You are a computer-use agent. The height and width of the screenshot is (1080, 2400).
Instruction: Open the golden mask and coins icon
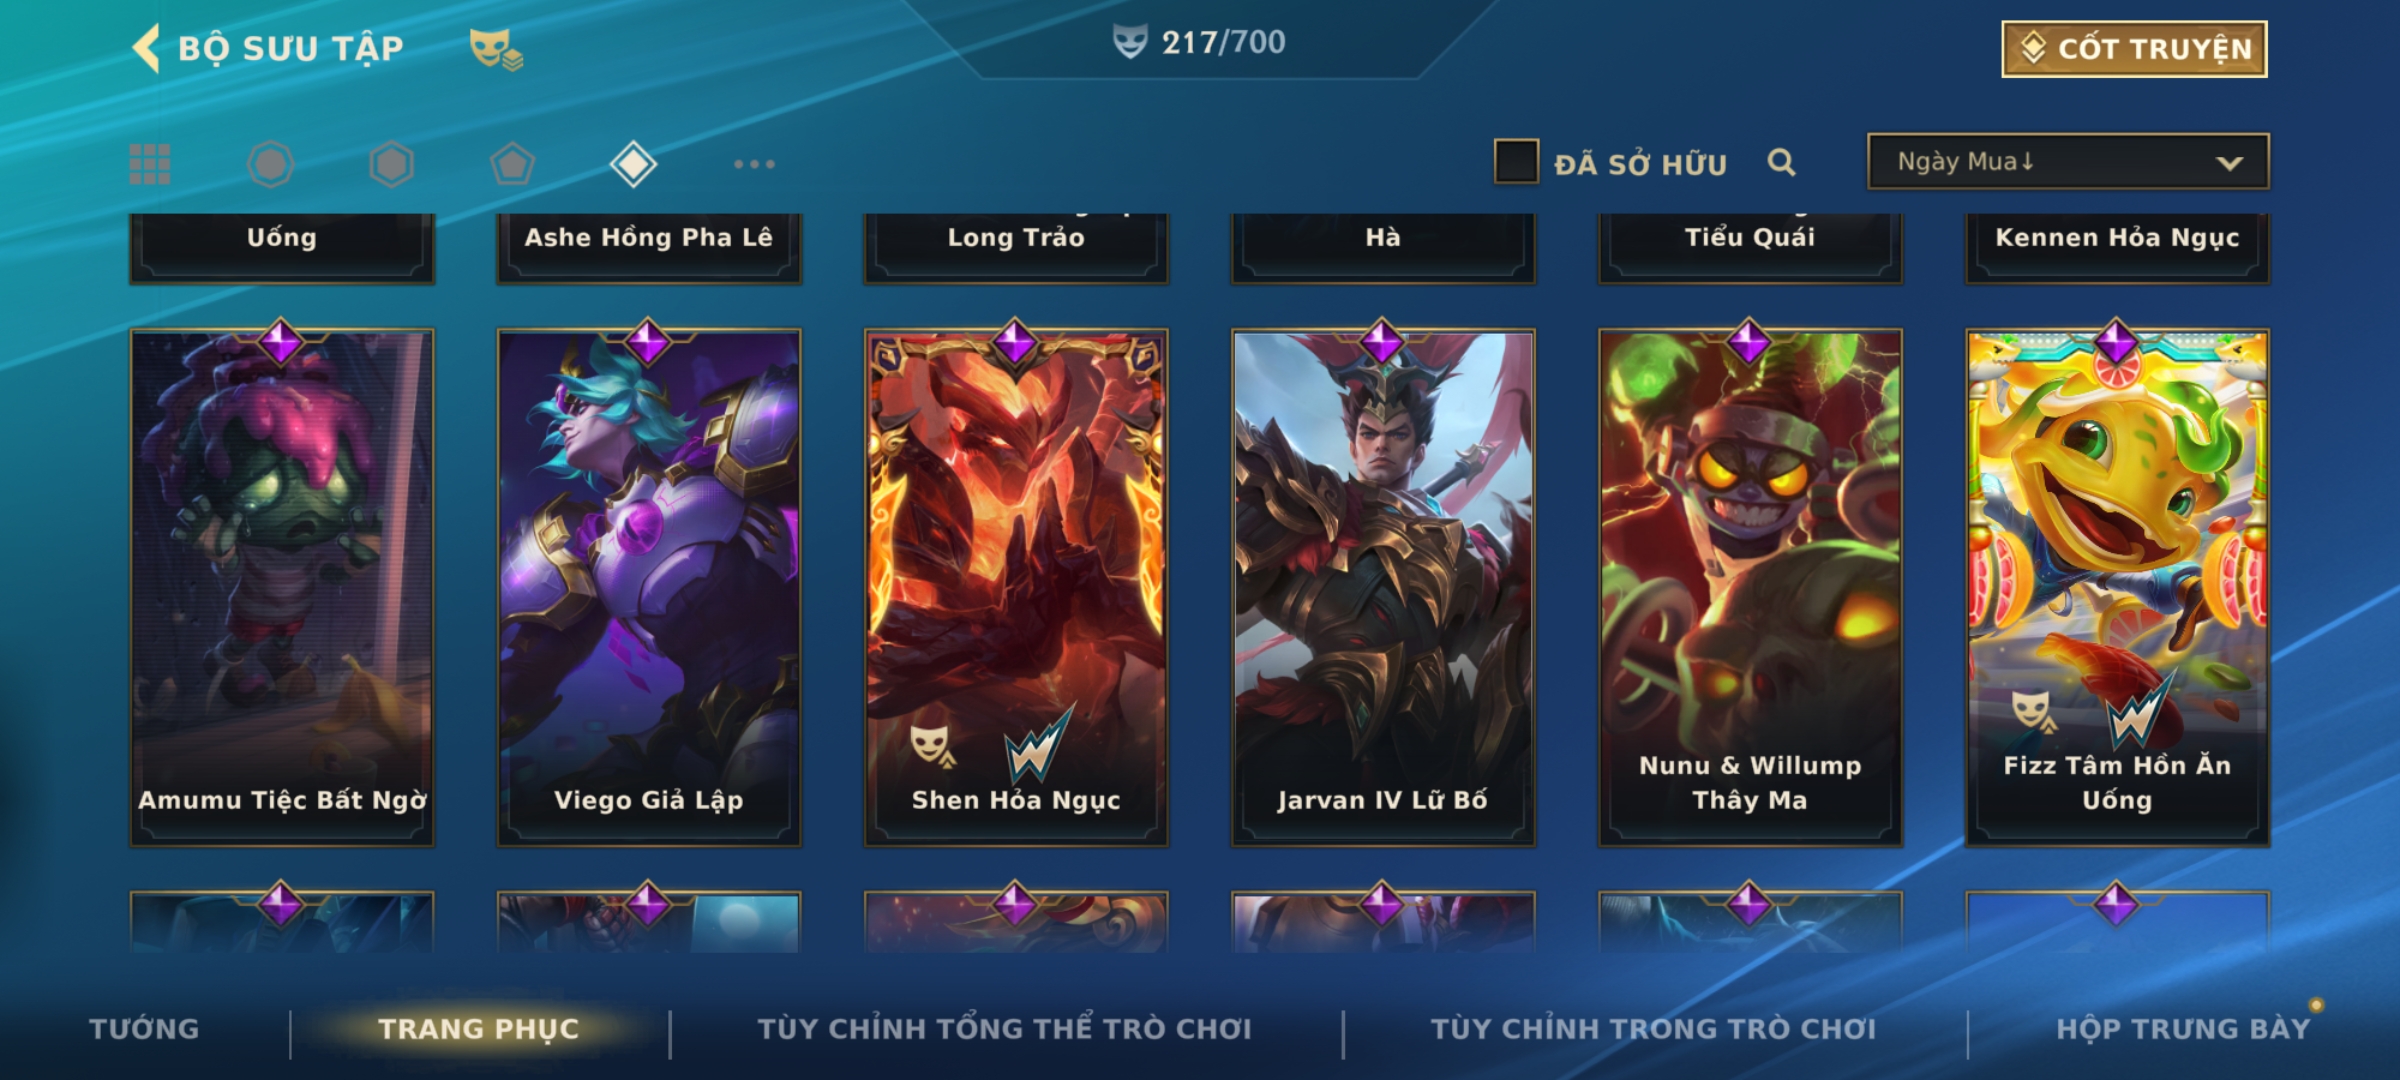coord(496,48)
